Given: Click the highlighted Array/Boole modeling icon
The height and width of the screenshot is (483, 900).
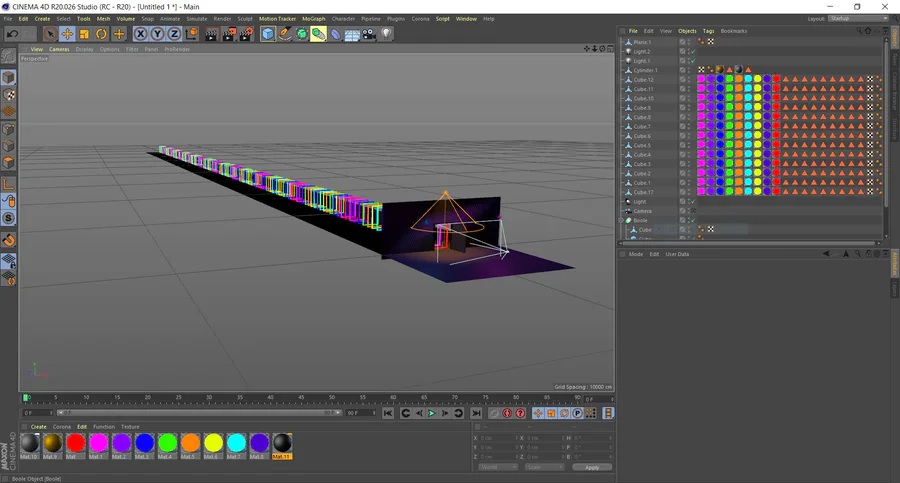Looking at the screenshot, I should tap(319, 34).
